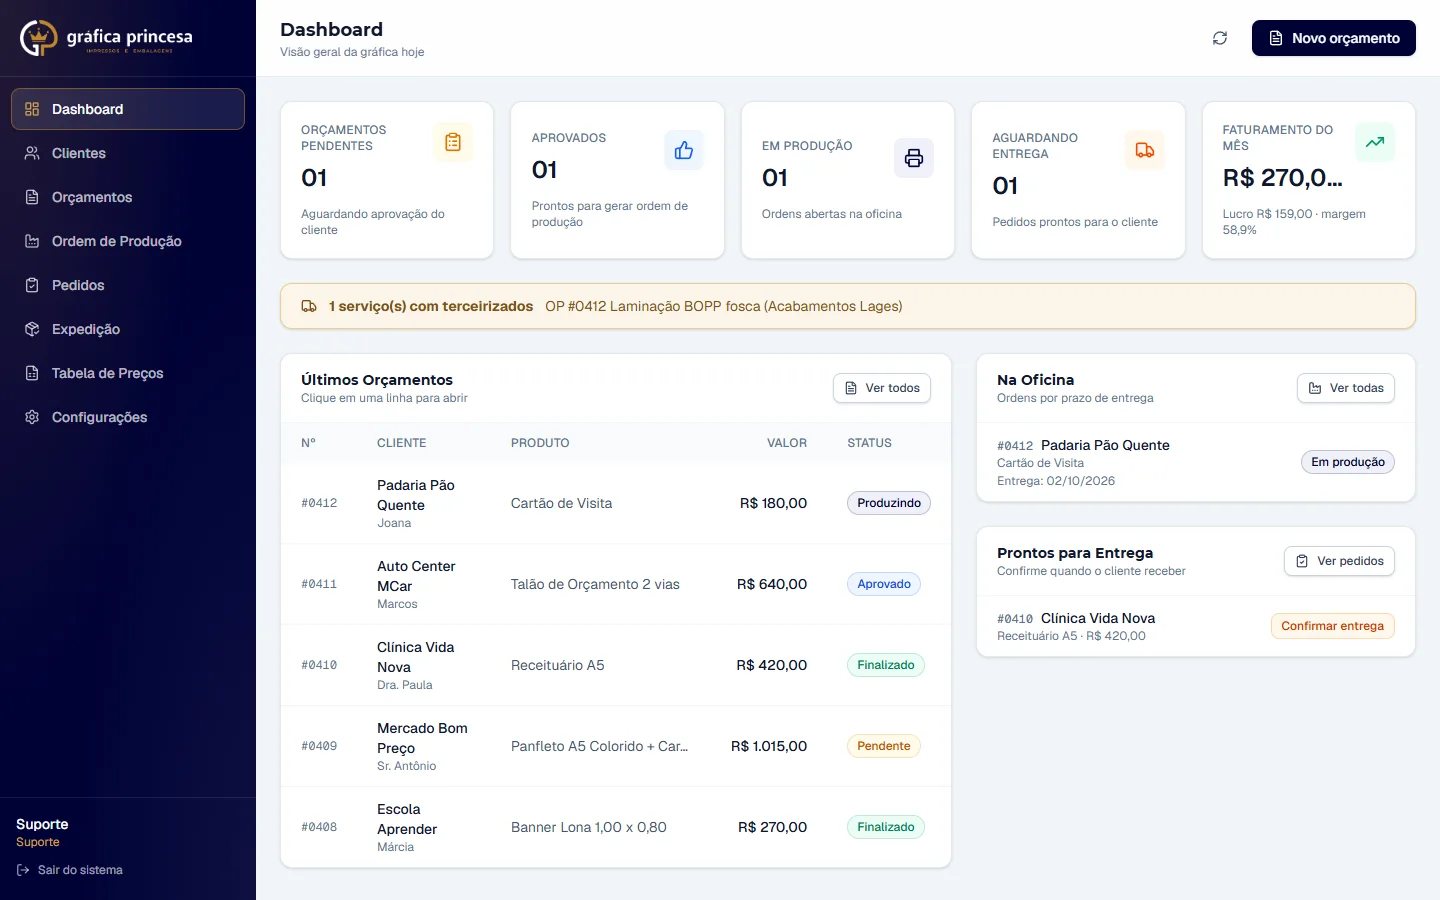Image resolution: width=1440 pixels, height=900 pixels.
Task: Click Ver todas in Na Oficina
Action: click(1346, 388)
